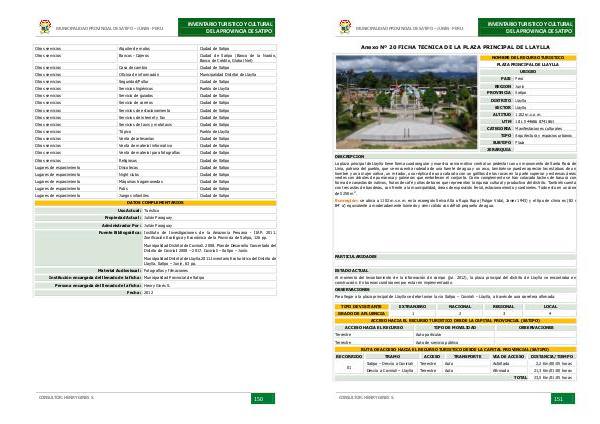600x424 pixels.
Task: Click the consultant footer text on page 150
Action: (66, 398)
